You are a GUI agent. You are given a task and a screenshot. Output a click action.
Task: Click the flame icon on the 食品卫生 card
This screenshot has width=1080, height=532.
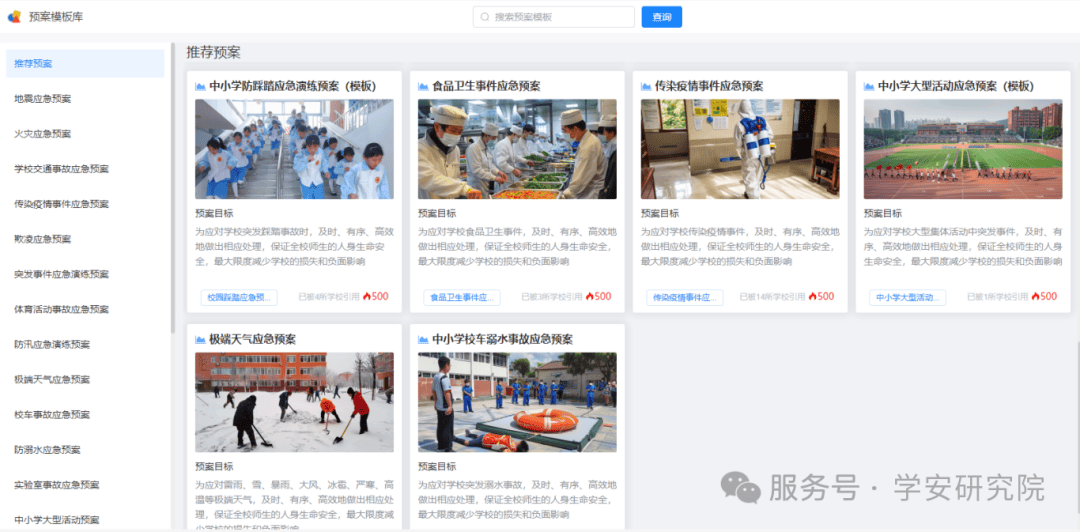pyautogui.click(x=590, y=297)
